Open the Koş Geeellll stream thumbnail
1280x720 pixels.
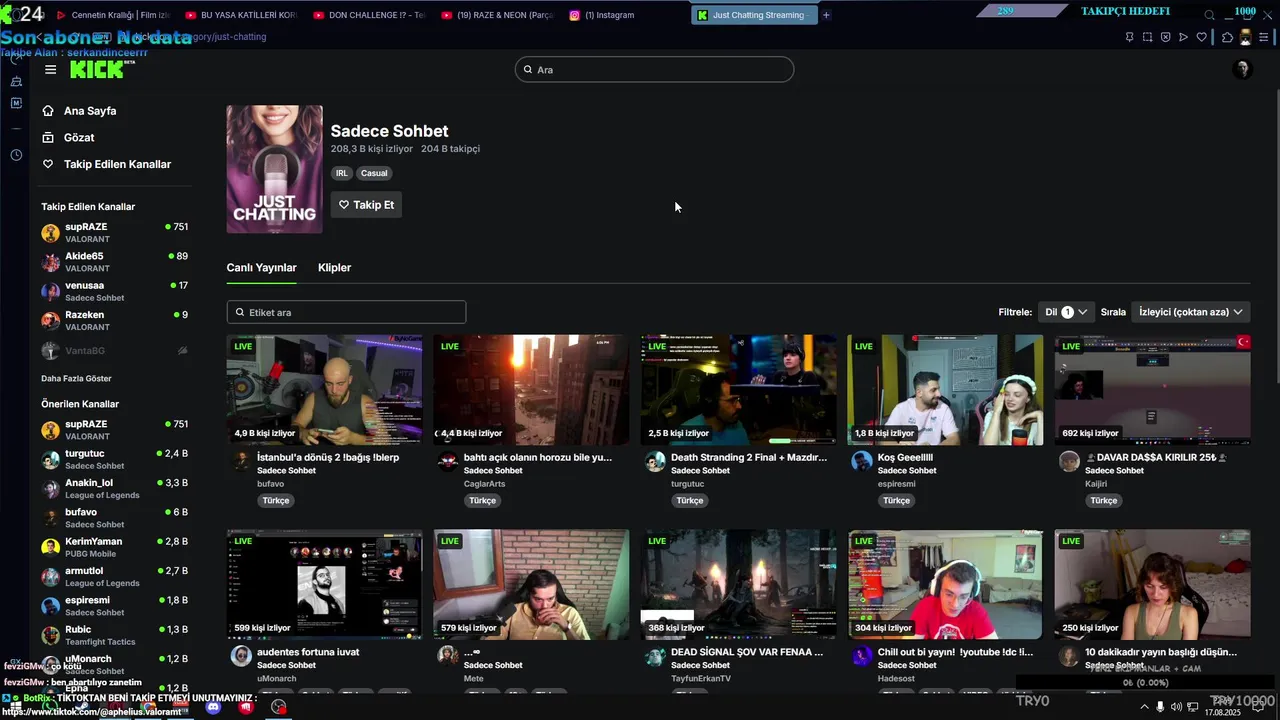(945, 390)
